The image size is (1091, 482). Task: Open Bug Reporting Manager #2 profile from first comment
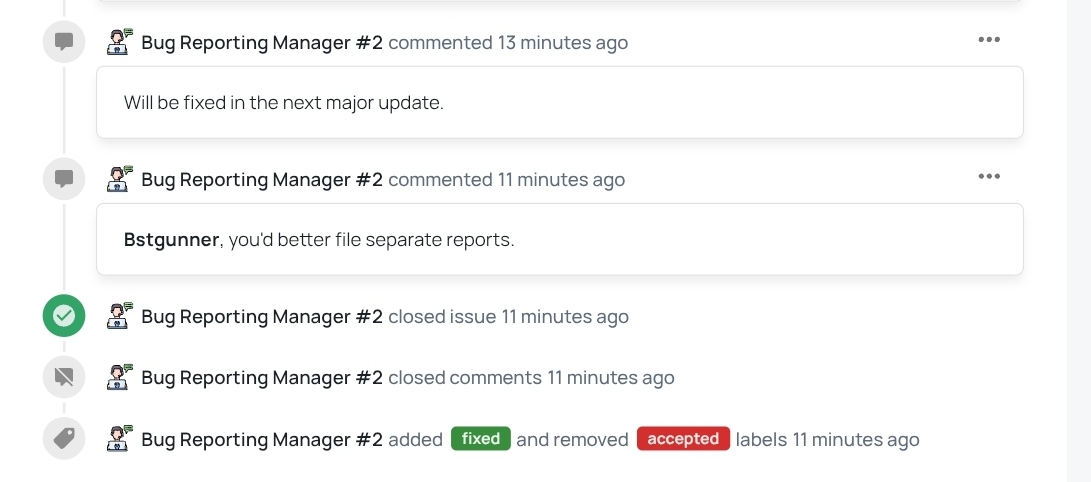pos(262,42)
